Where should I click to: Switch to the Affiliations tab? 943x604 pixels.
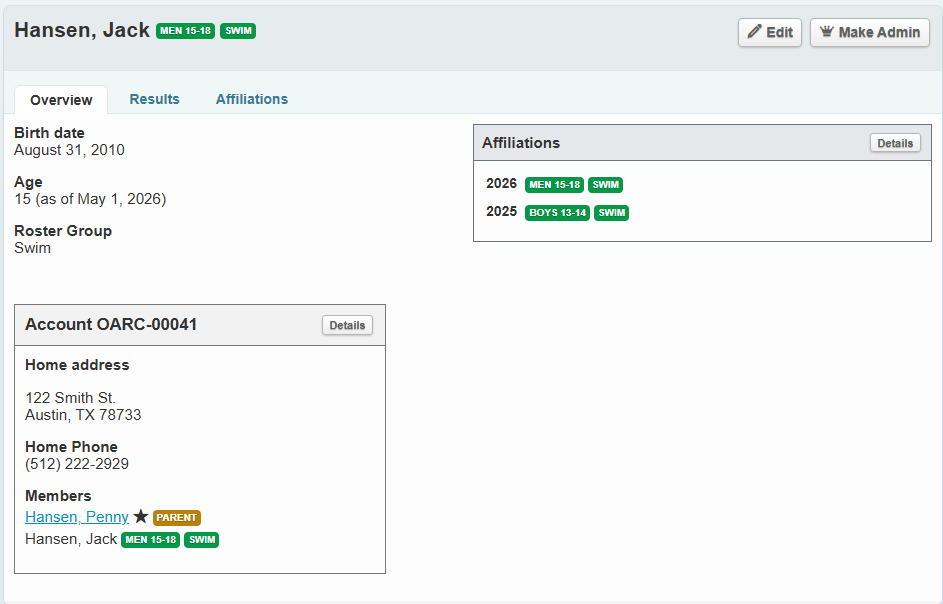(251, 99)
